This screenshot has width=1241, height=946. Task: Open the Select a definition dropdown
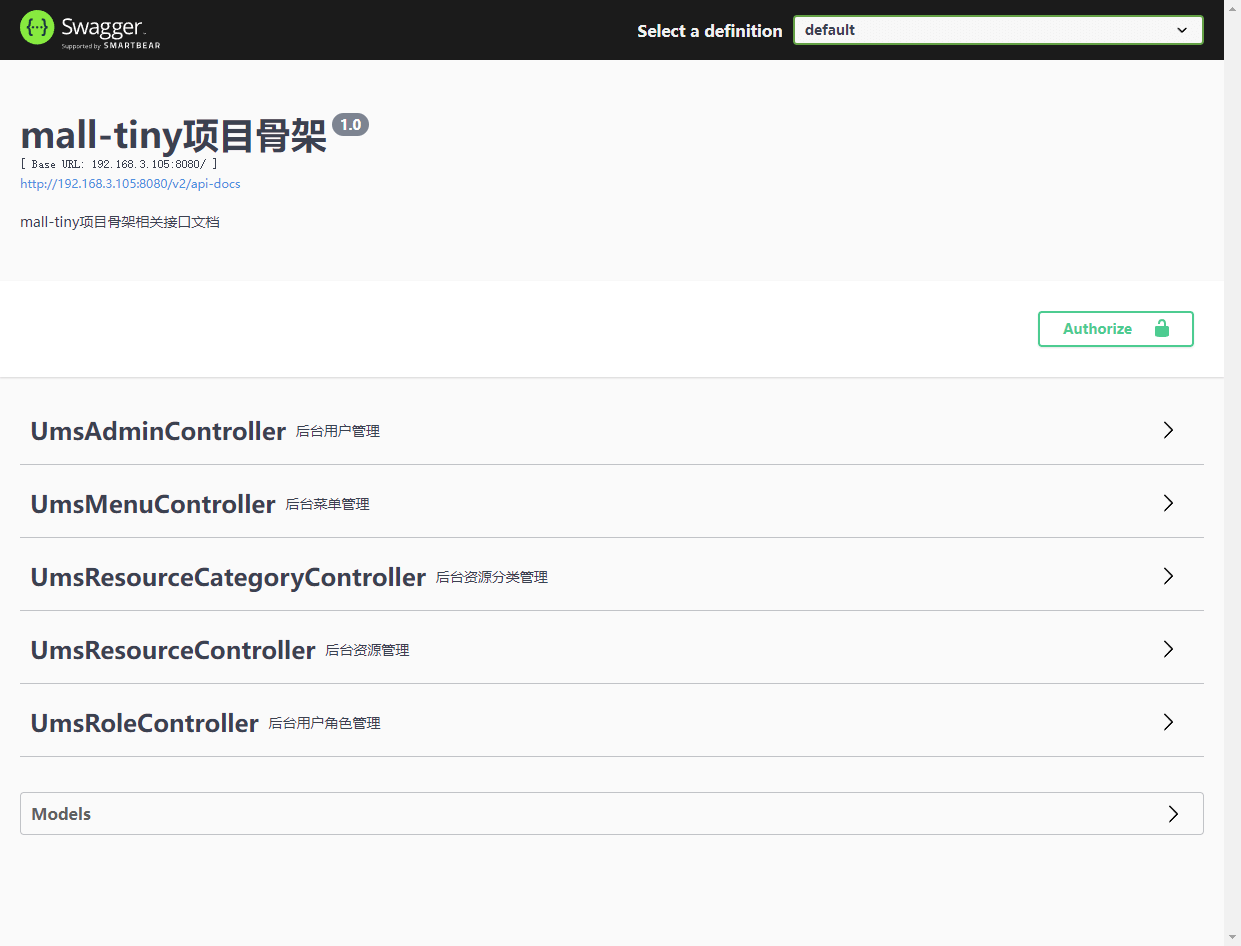(998, 30)
